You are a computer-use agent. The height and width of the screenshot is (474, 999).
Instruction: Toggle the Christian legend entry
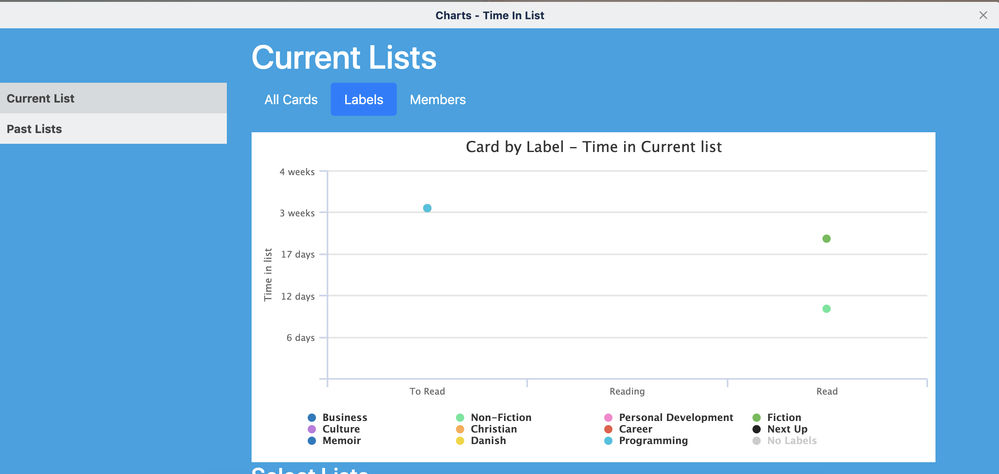[487, 429]
